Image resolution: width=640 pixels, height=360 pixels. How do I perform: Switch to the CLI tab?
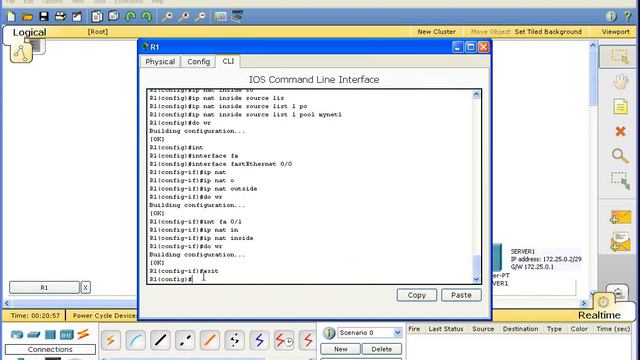pyautogui.click(x=228, y=61)
